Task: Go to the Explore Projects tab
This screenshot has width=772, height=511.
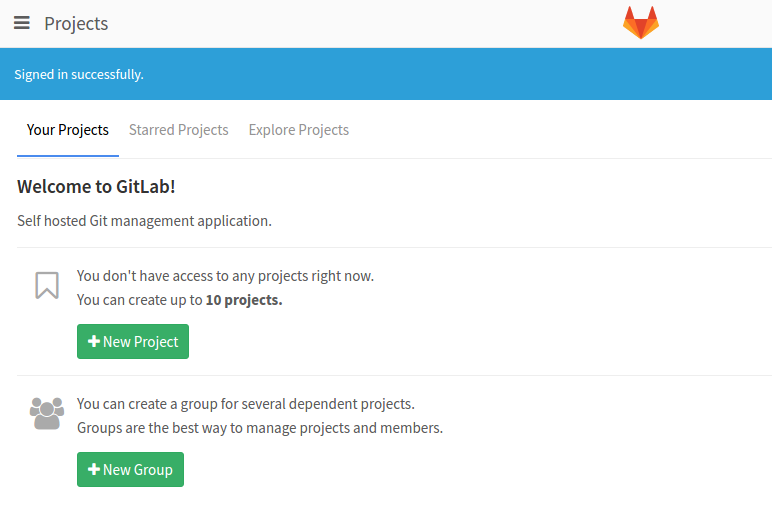Action: point(298,130)
